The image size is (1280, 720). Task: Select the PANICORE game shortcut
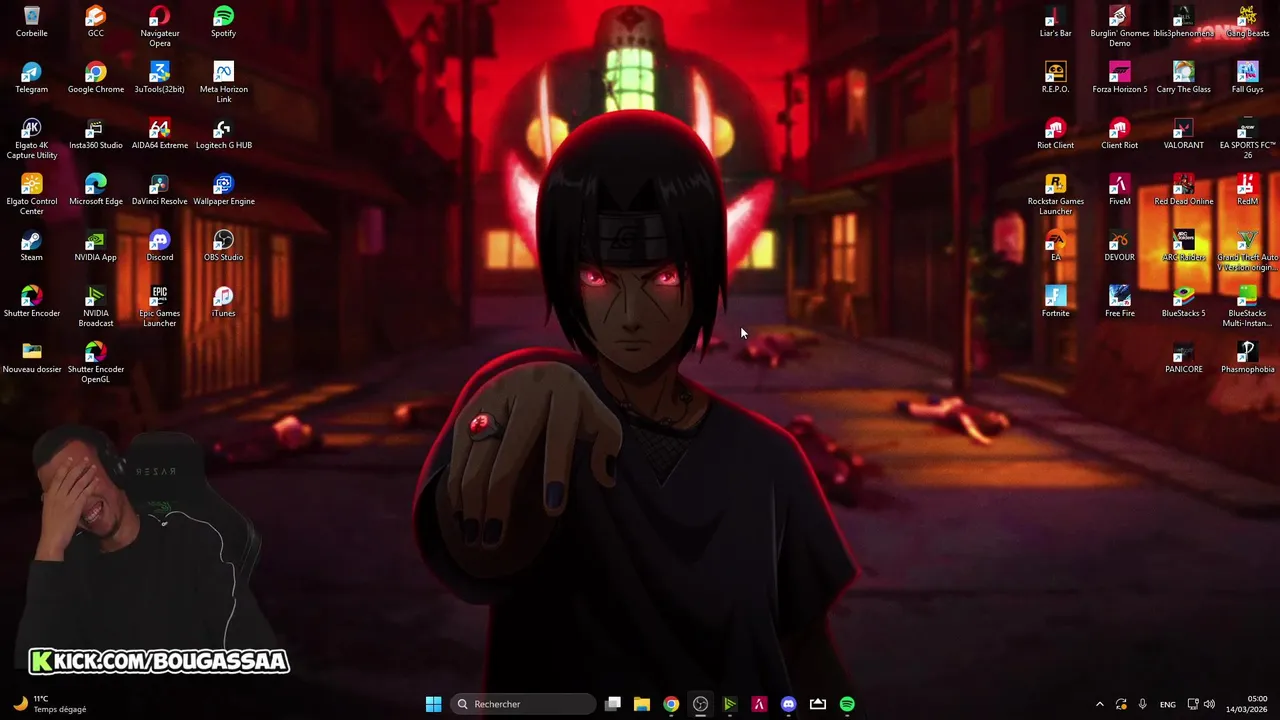click(x=1184, y=358)
